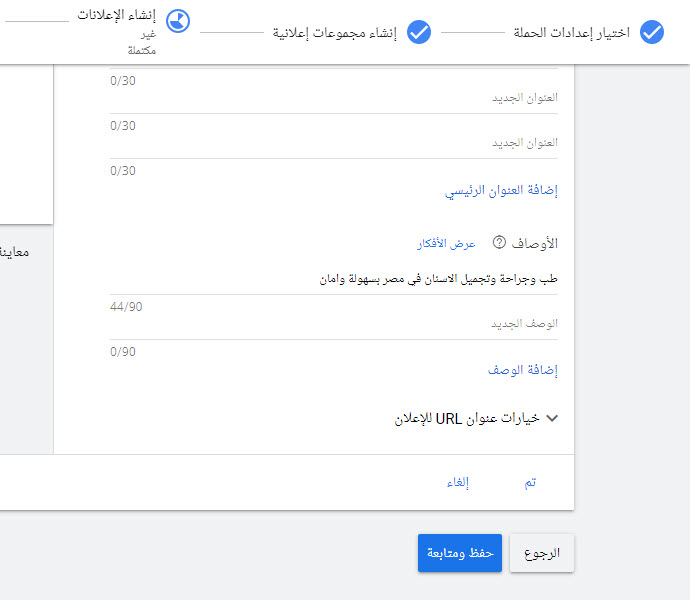Expand the ad URL options chevron
Screen dimensions: 690x600
coord(552,418)
